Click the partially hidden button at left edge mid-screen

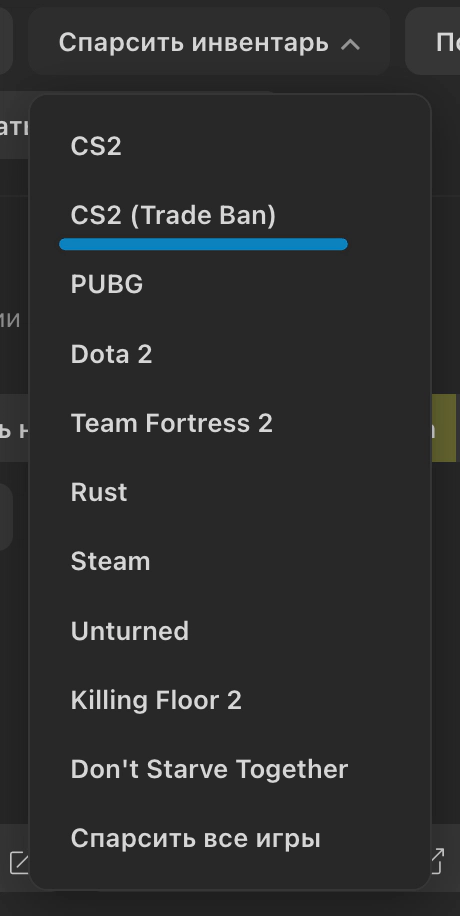[15, 428]
